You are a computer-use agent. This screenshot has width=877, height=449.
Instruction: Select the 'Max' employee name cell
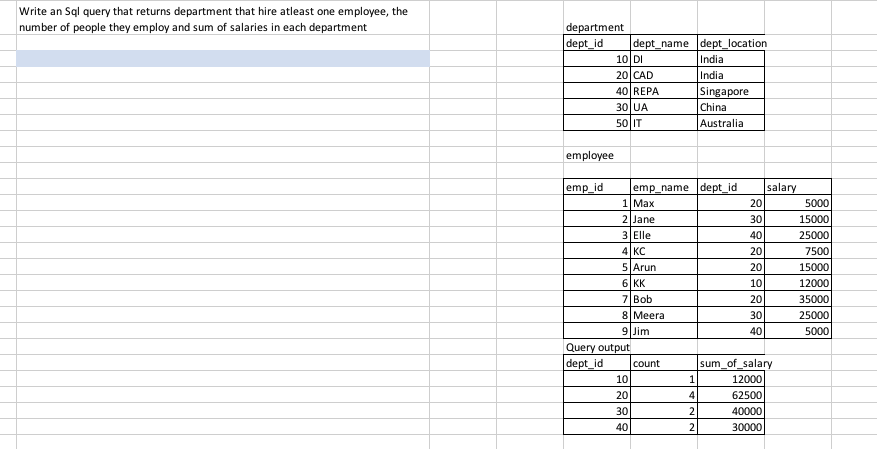pyautogui.click(x=664, y=204)
